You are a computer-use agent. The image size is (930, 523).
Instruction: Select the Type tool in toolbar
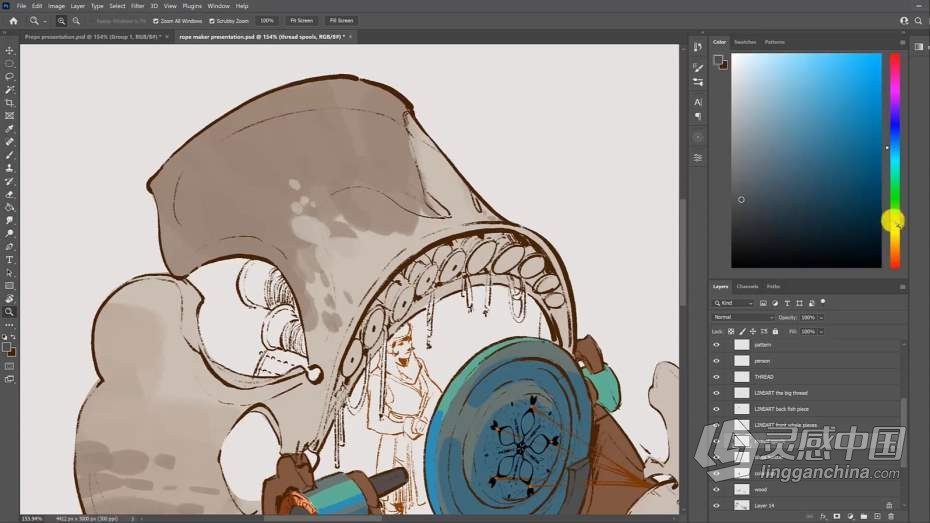[x=10, y=260]
